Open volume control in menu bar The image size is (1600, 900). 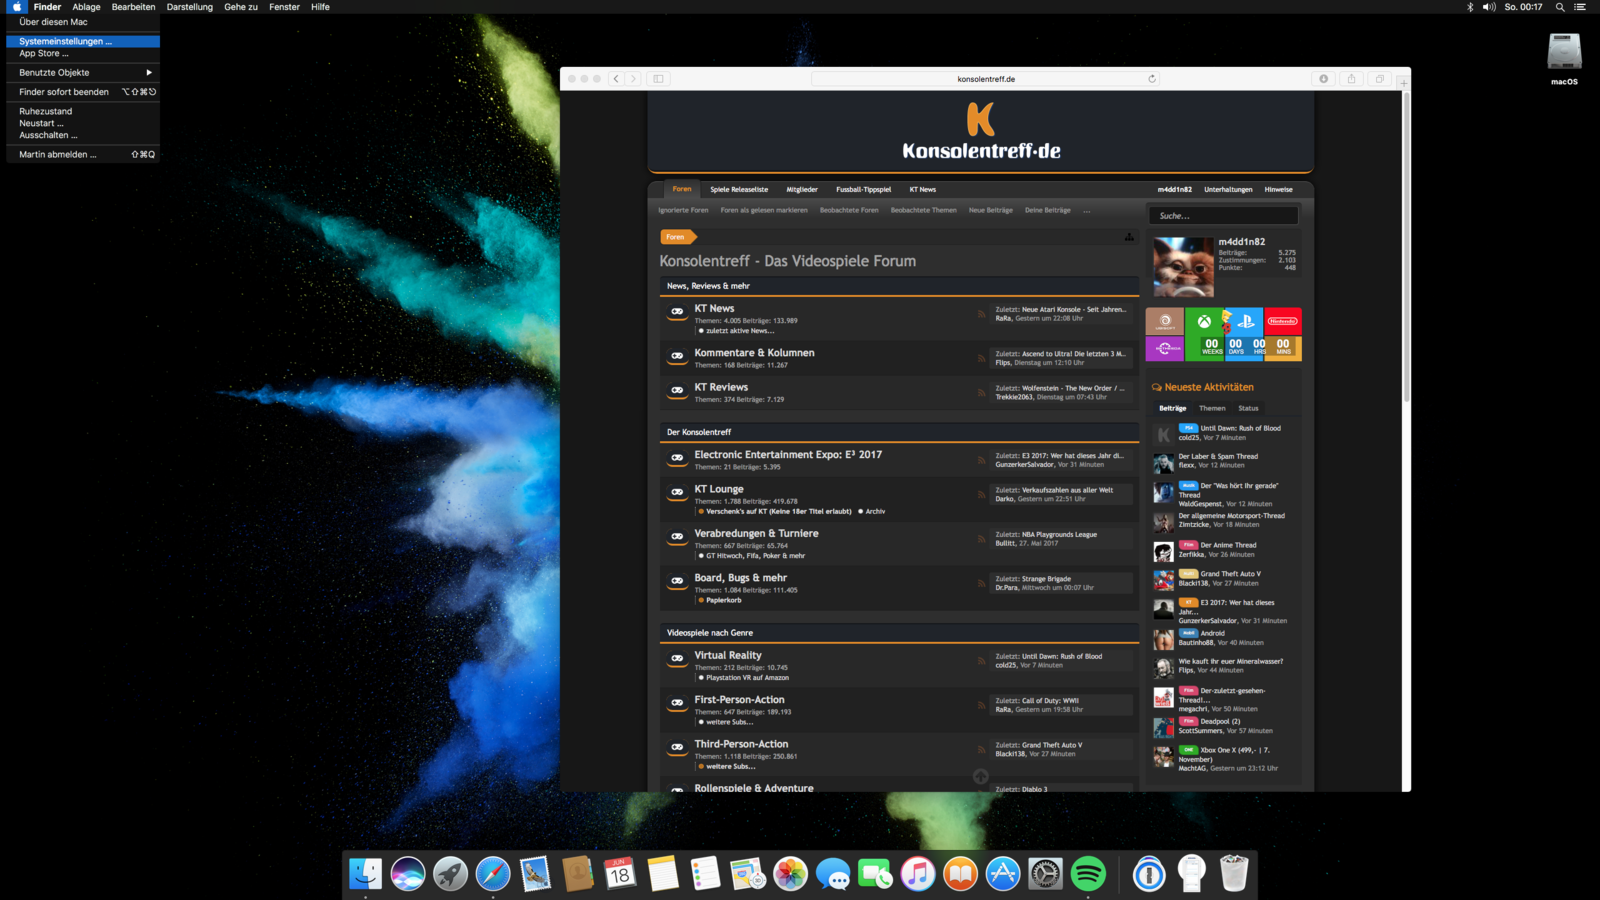tap(1489, 7)
